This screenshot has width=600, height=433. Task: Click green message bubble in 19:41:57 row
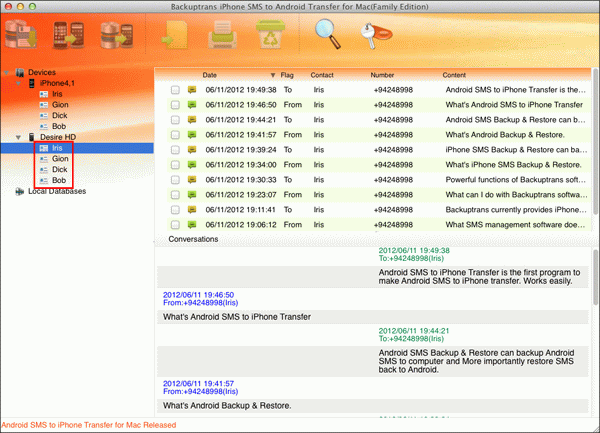coord(192,135)
